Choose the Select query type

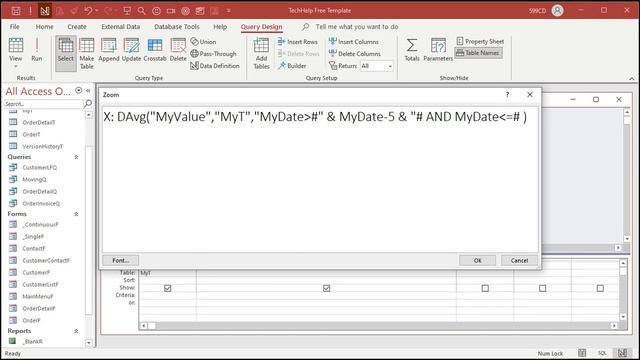[x=66, y=53]
